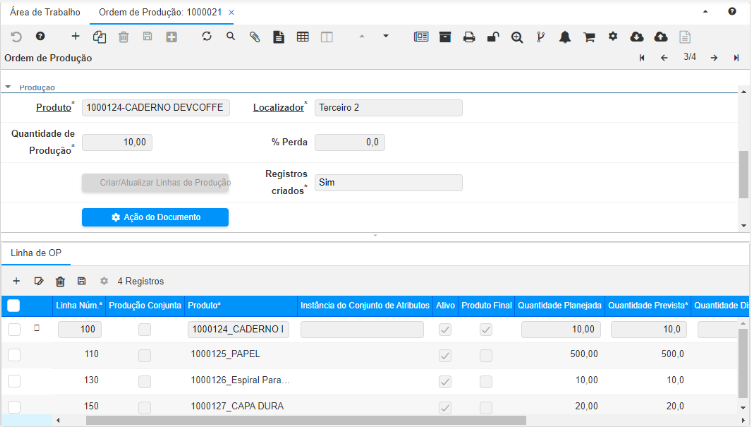The image size is (751, 429).
Task: Toggle the select-all checkbox in grid header
Action: (x=14, y=305)
